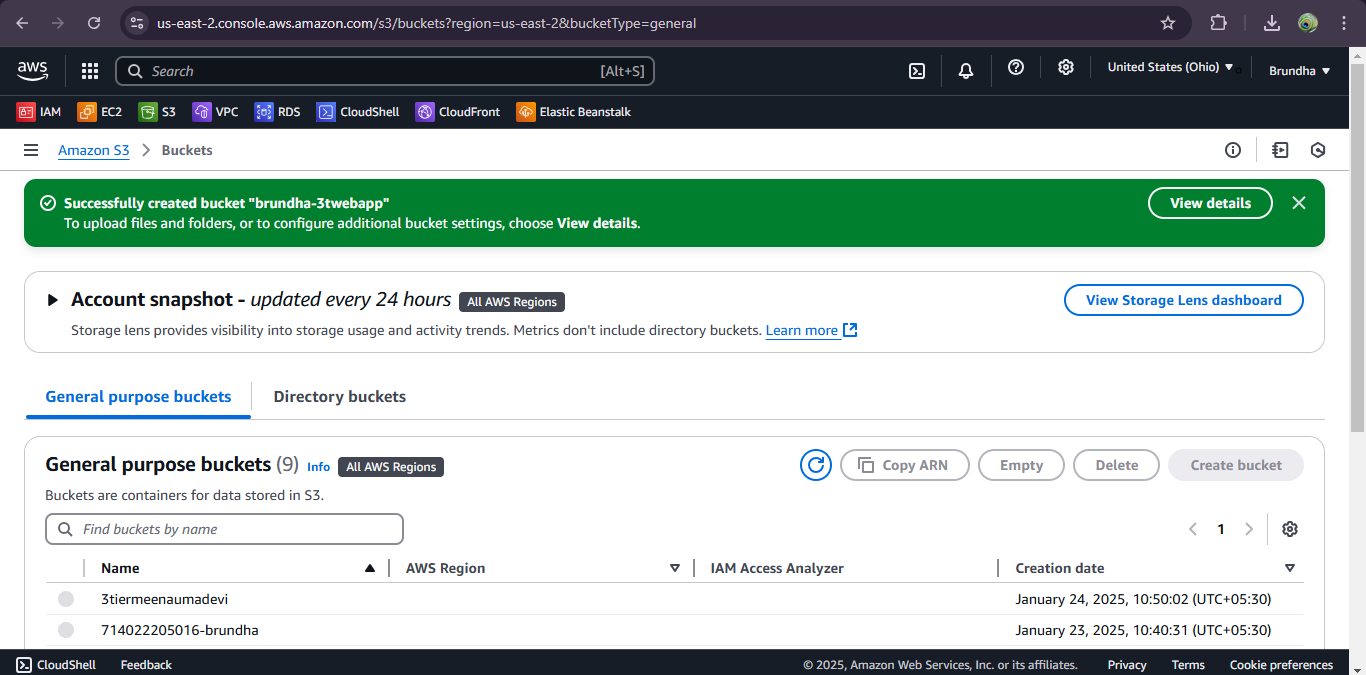The image size is (1366, 675).
Task: Open Feedback in the footer
Action: tap(146, 665)
